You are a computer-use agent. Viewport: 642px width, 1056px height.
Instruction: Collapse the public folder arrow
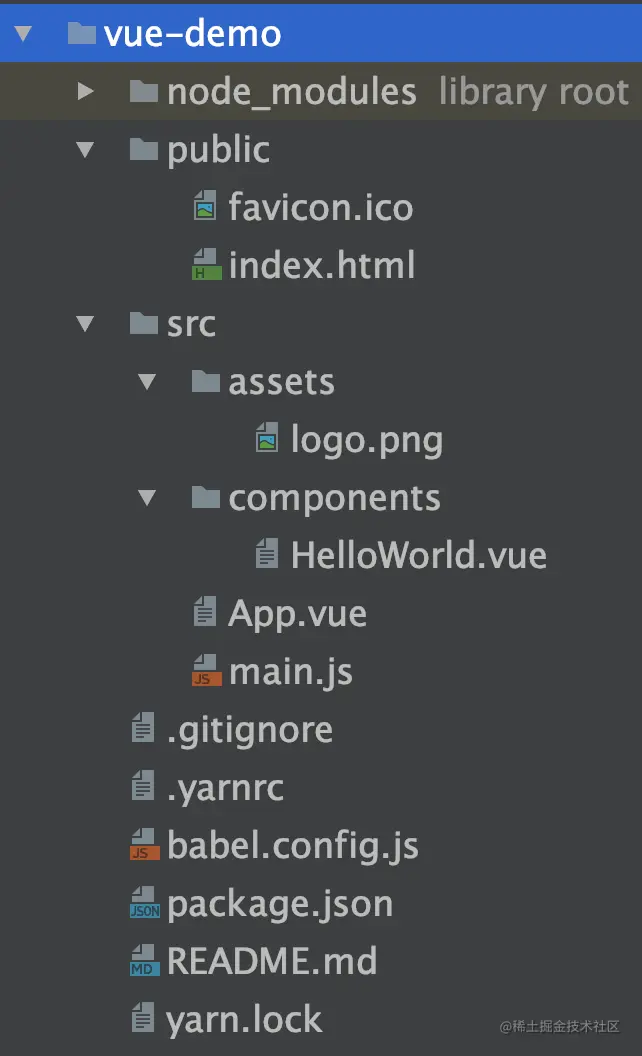point(85,150)
